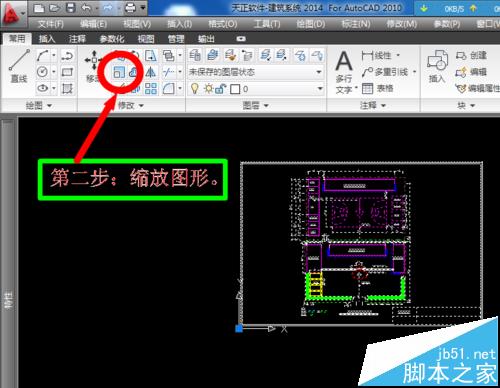The image size is (500, 388).
Task: Click the overlapping squares tool in Modify panel
Action: pos(169,55)
